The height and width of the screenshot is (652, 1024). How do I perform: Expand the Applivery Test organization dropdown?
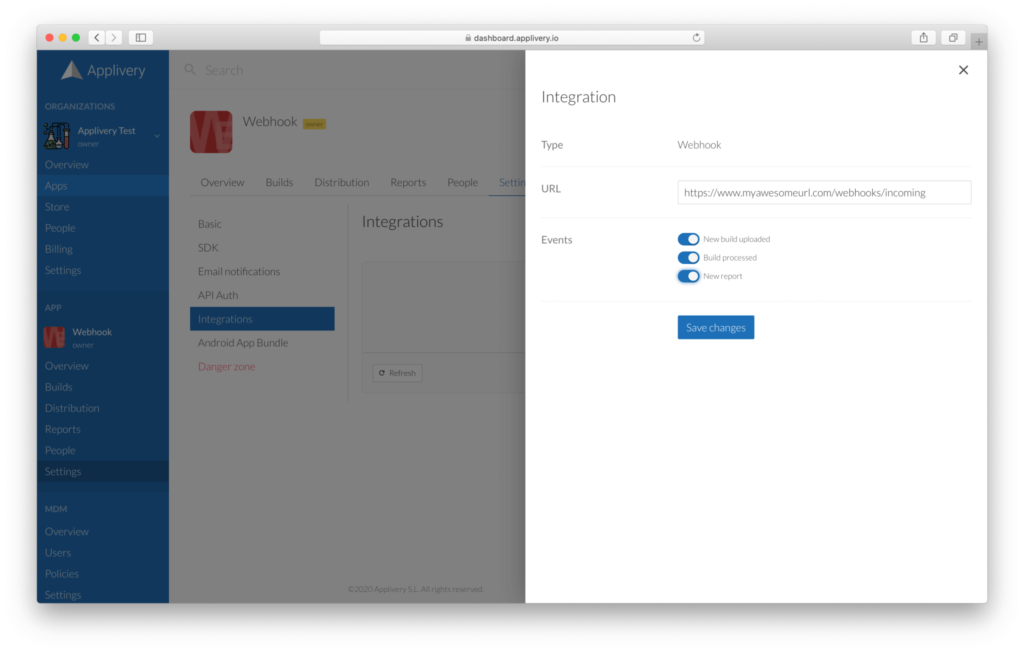157,136
